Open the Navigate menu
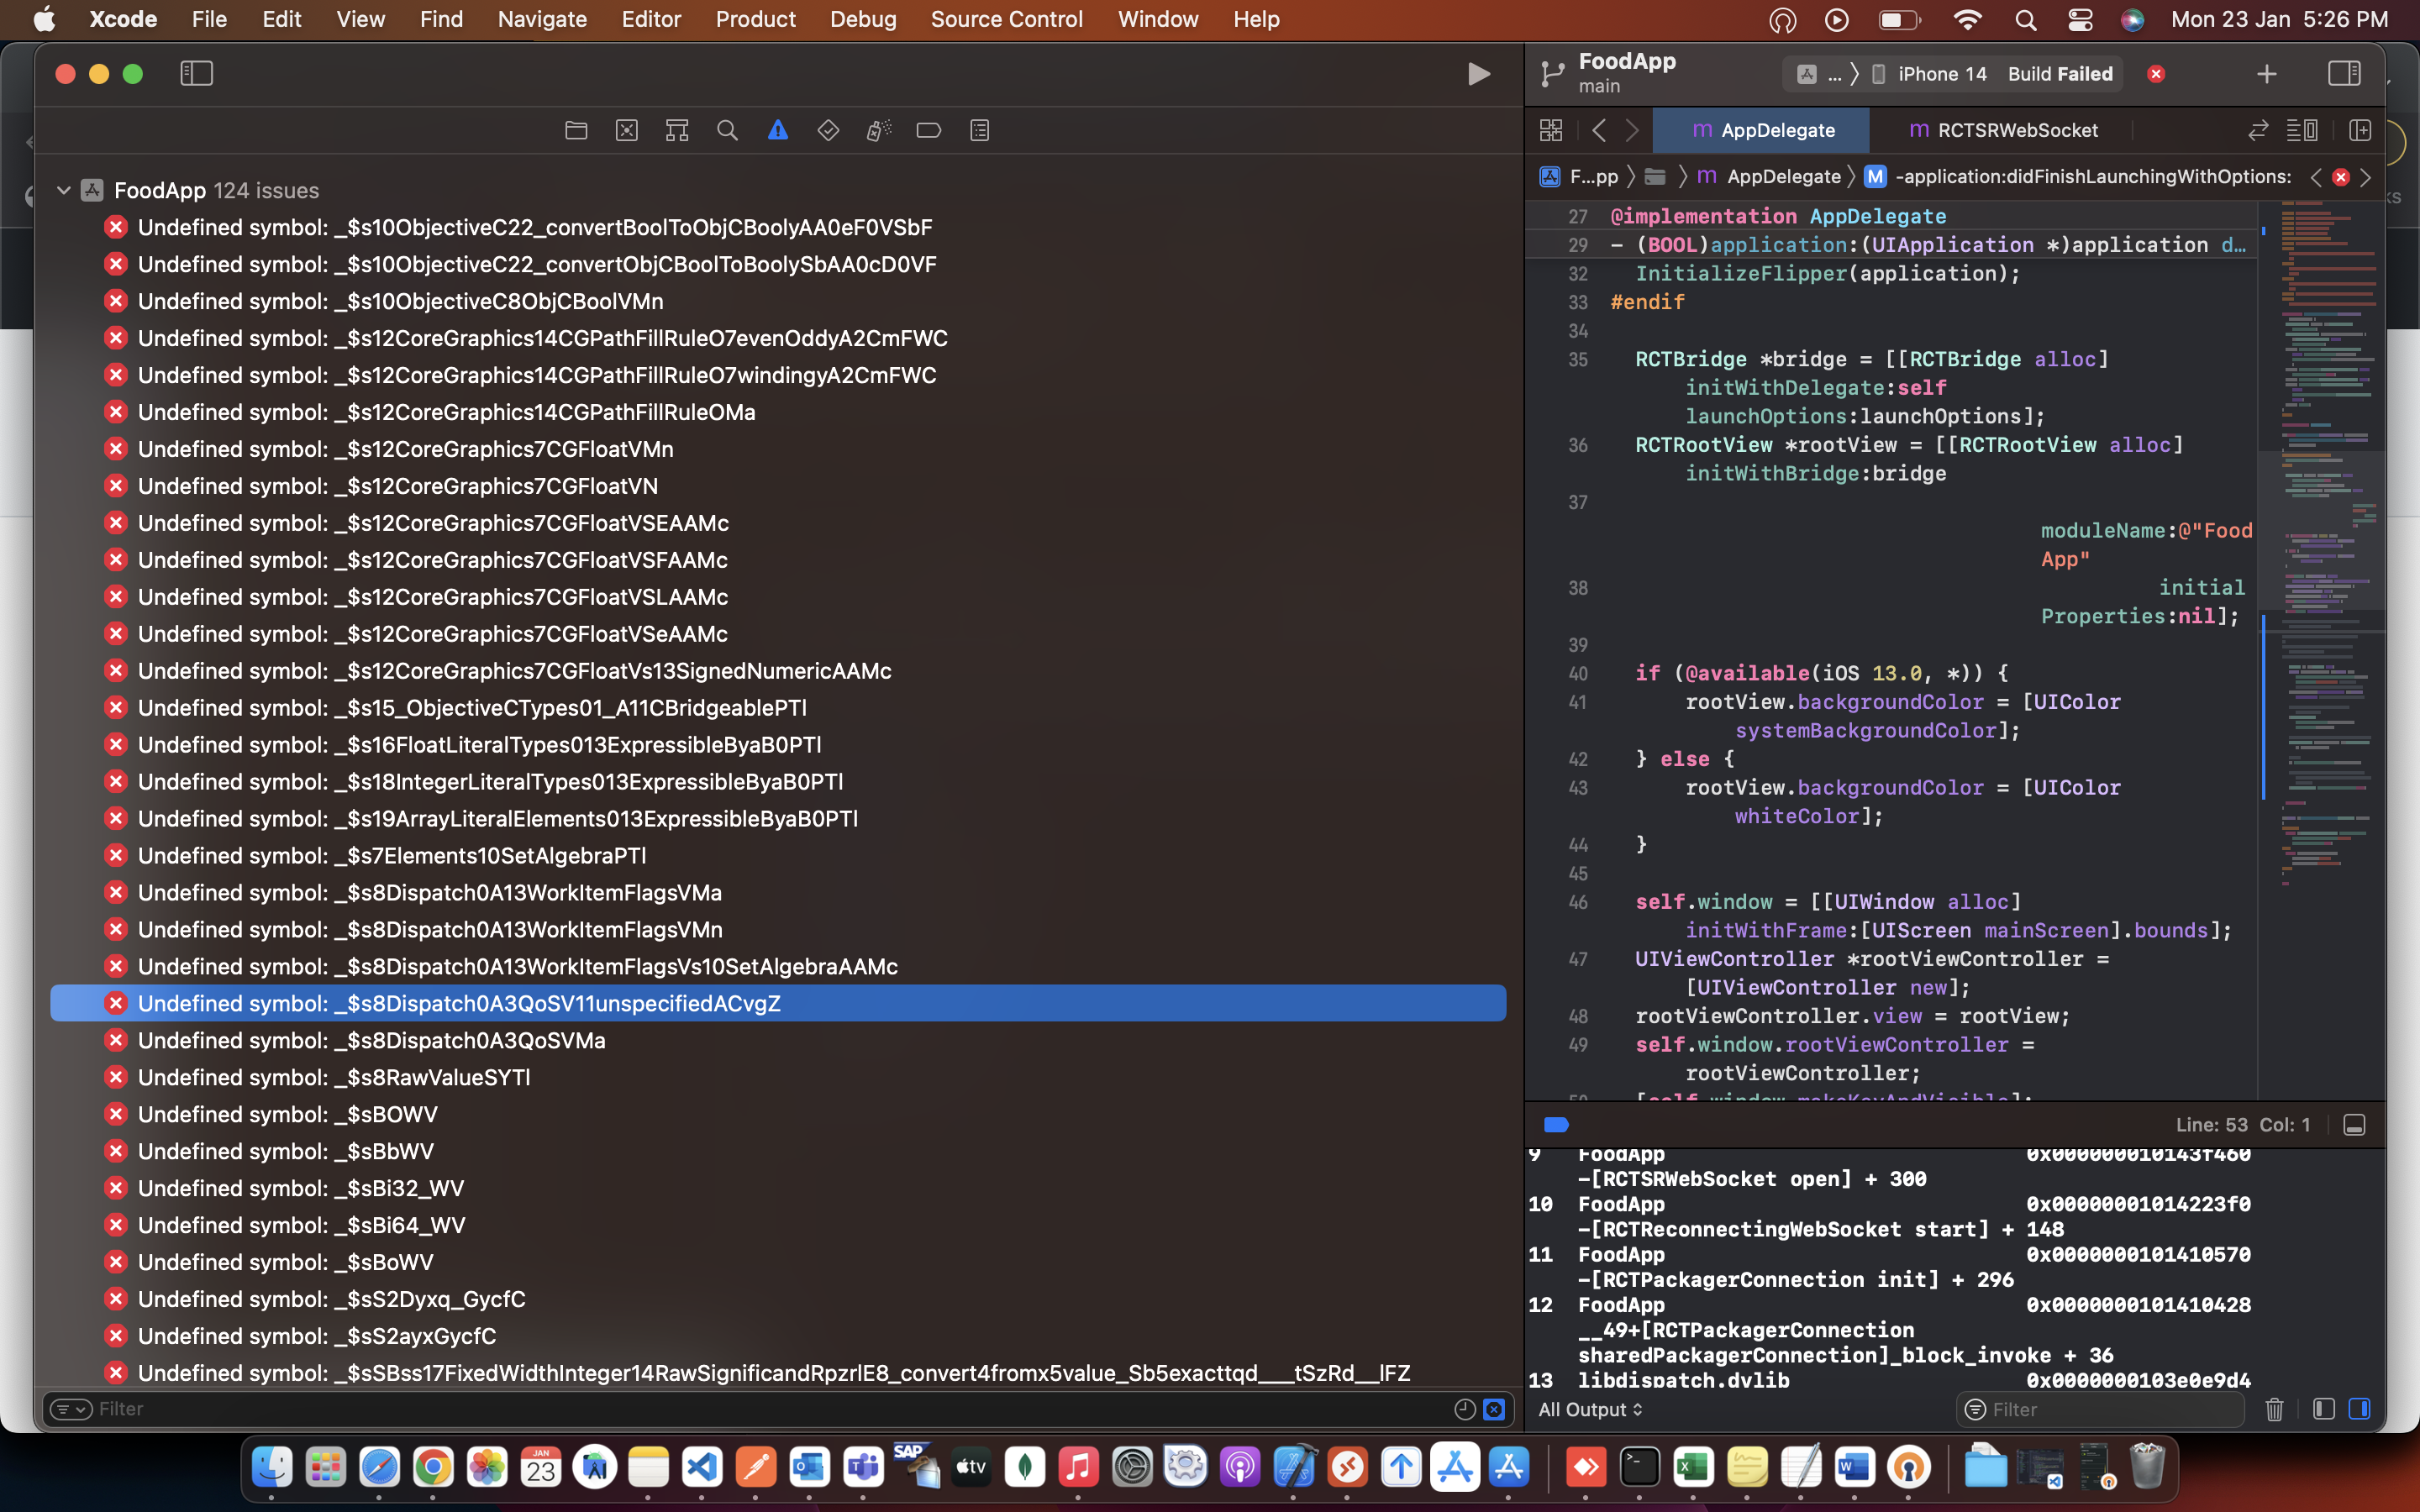This screenshot has height=1512, width=2420. 542,19
